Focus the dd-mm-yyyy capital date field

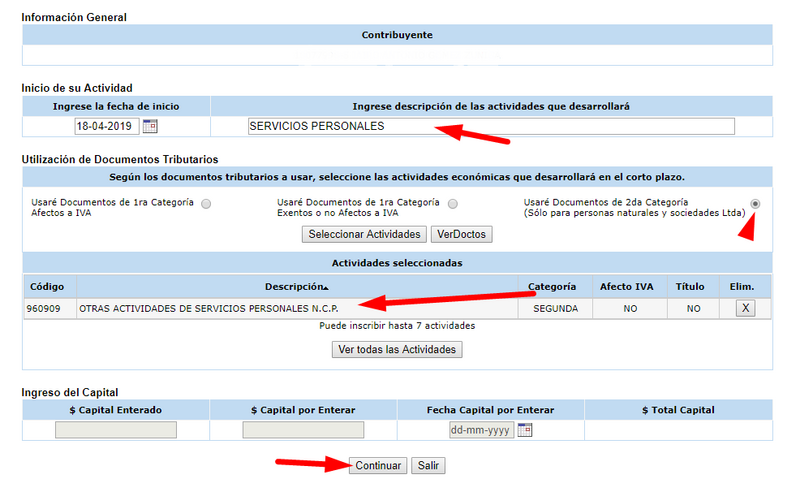[x=481, y=430]
